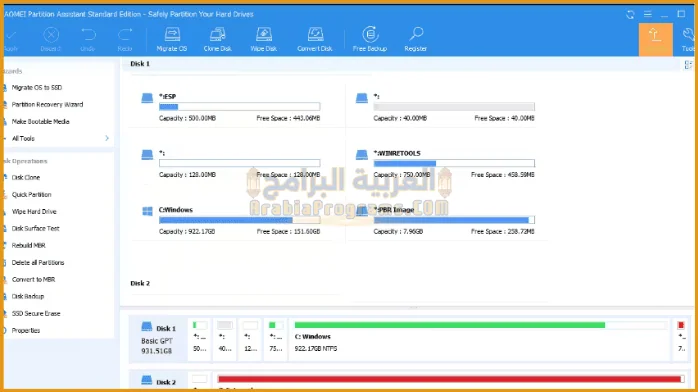698x392 pixels.
Task: Click Disk 1 icon in disk map
Action: 146,327
